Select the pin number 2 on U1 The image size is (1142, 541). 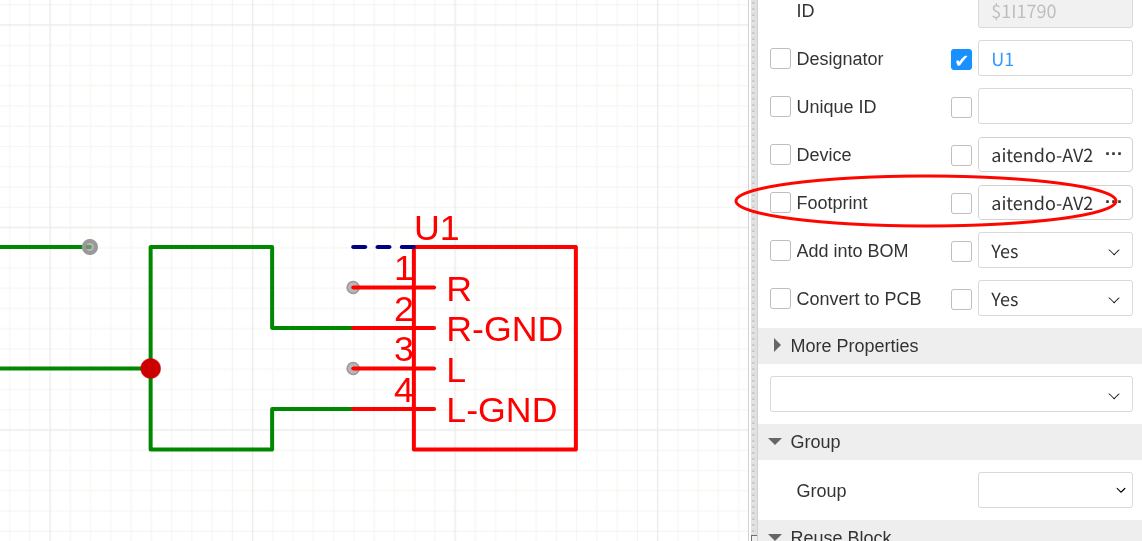404,311
